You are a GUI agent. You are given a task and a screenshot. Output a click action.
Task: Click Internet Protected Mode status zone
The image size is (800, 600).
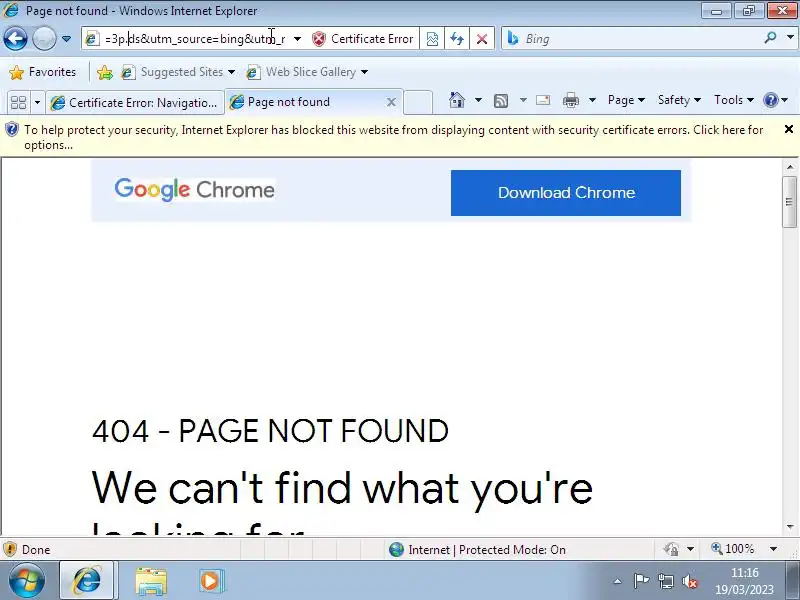pyautogui.click(x=478, y=549)
